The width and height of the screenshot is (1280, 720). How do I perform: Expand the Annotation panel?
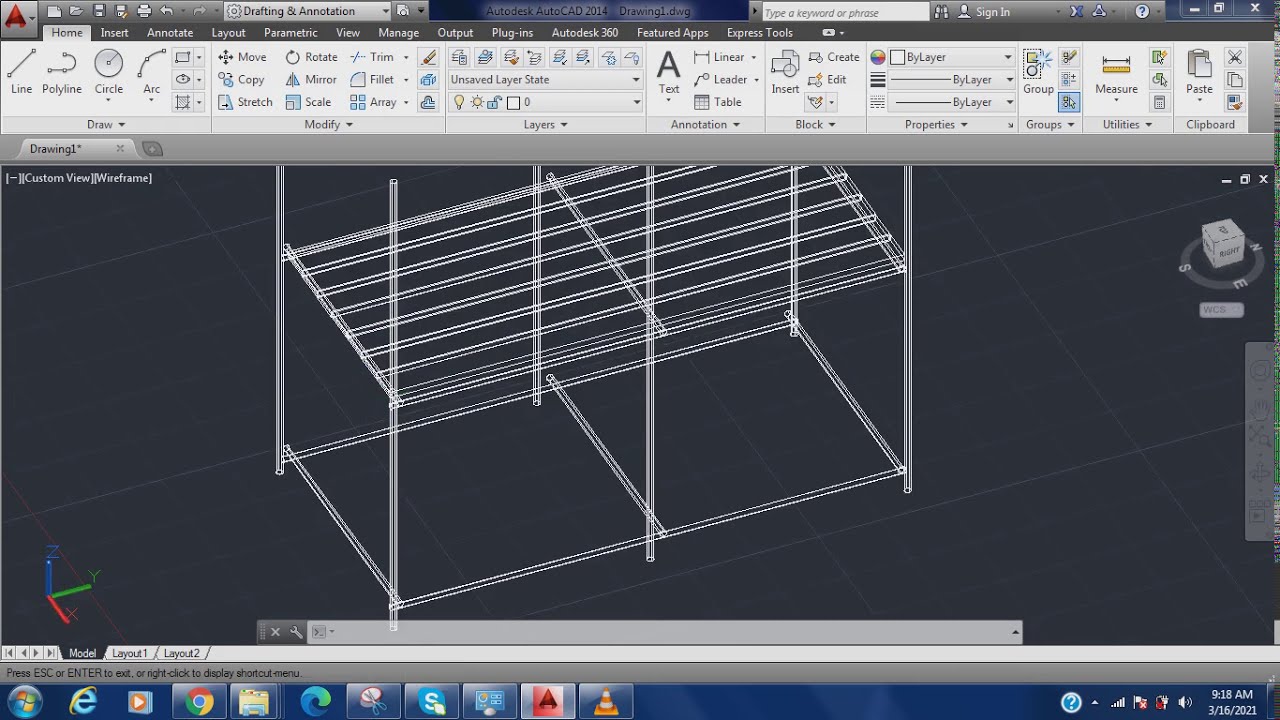[x=706, y=124]
